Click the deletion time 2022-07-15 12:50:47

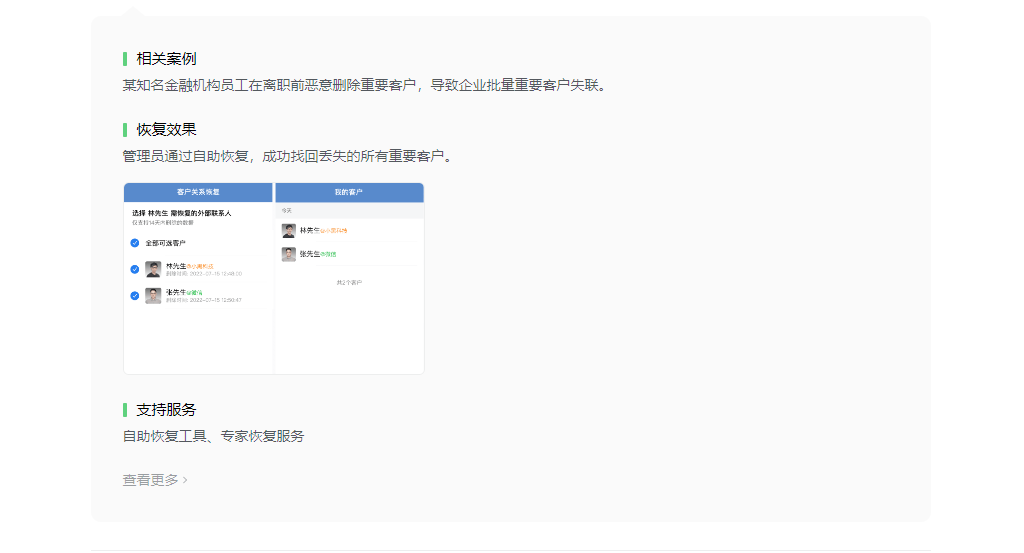tap(204, 300)
